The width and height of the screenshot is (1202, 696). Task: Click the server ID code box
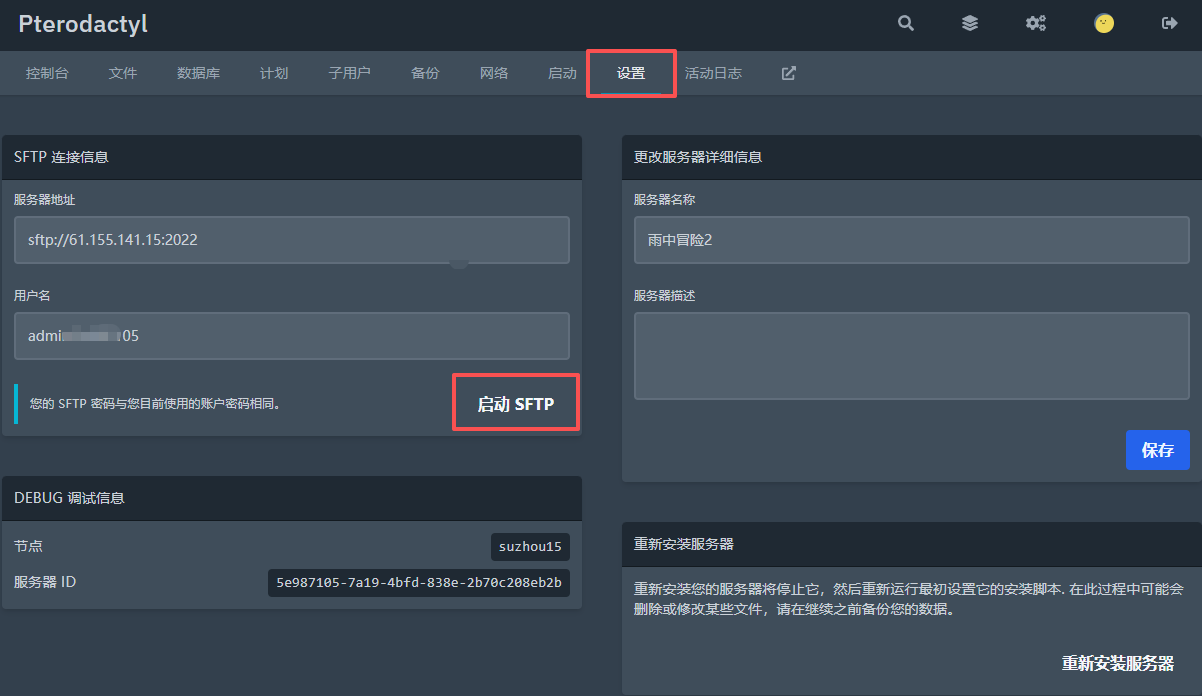418,583
